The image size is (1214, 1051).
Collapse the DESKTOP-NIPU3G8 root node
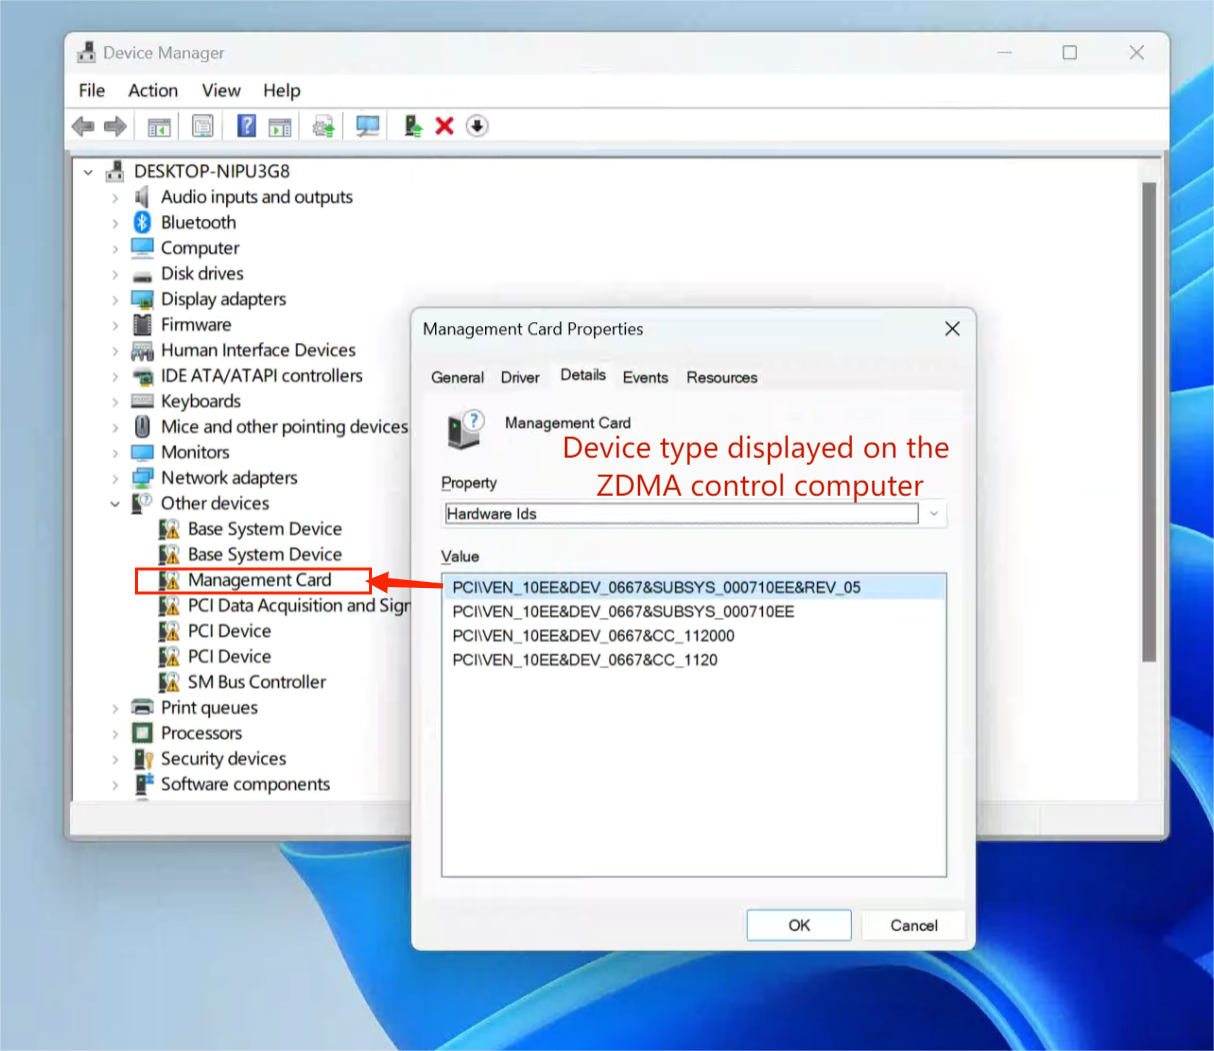tap(88, 172)
